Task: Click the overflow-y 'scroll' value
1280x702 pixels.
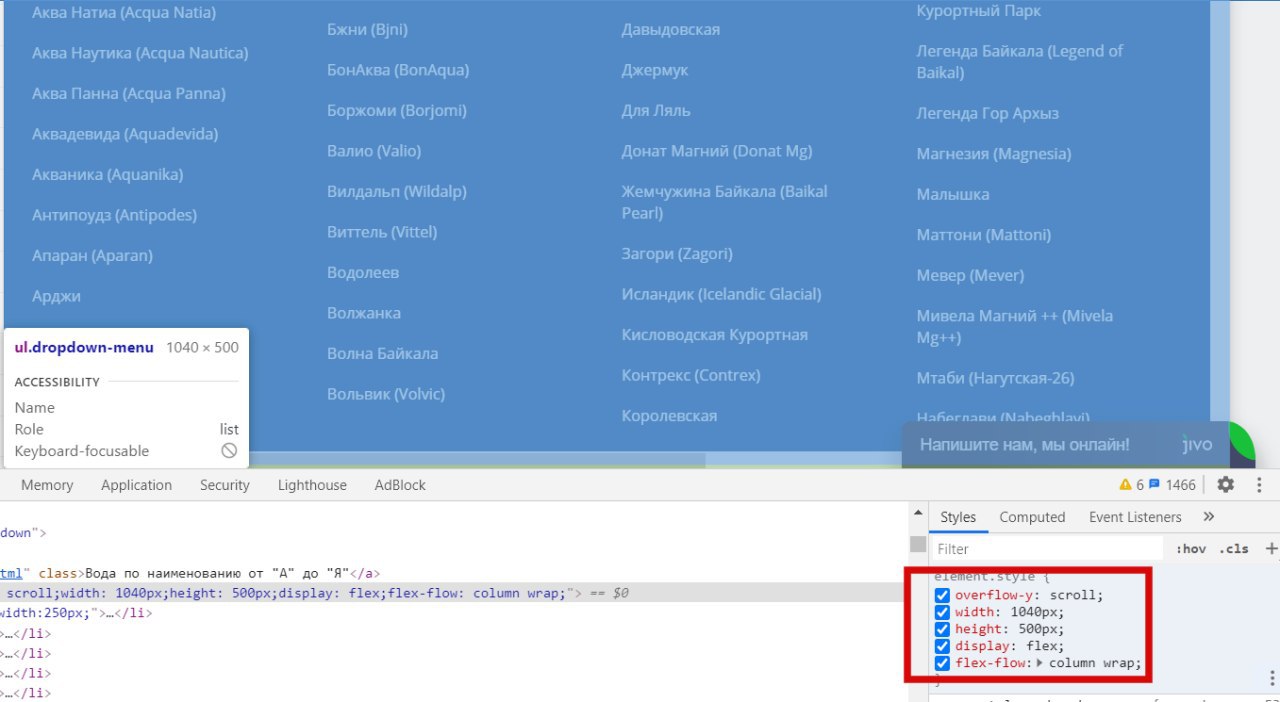Action: click(x=1074, y=595)
